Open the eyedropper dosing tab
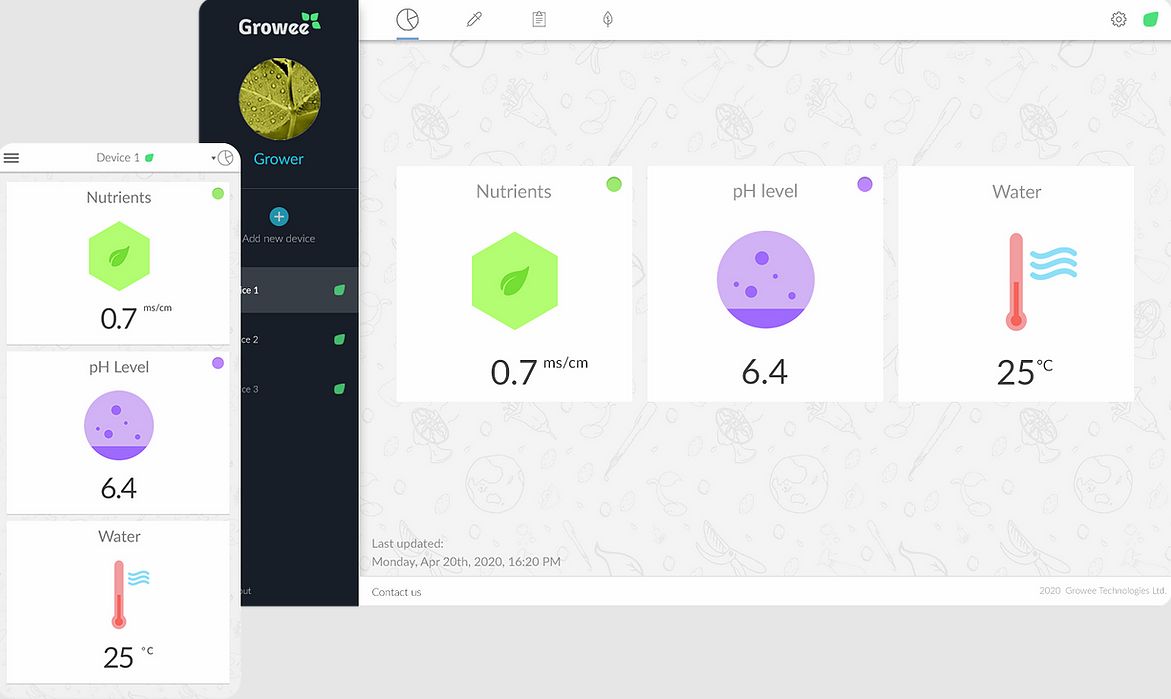Screen dimensions: 1171x699 tap(474, 19)
